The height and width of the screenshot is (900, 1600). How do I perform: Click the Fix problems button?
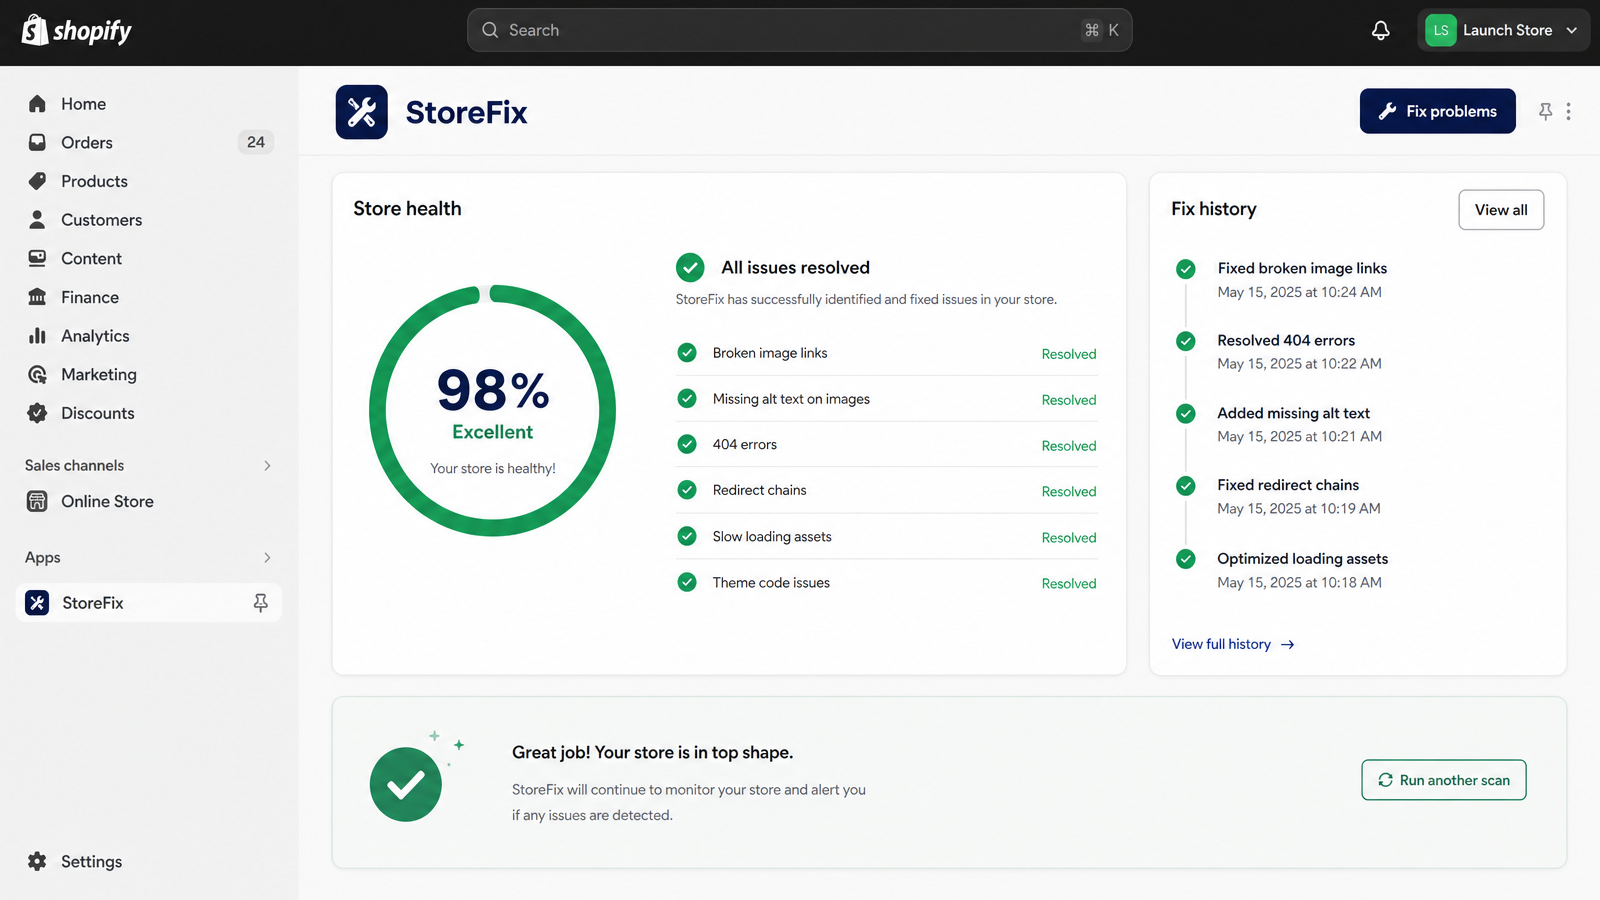pos(1437,111)
